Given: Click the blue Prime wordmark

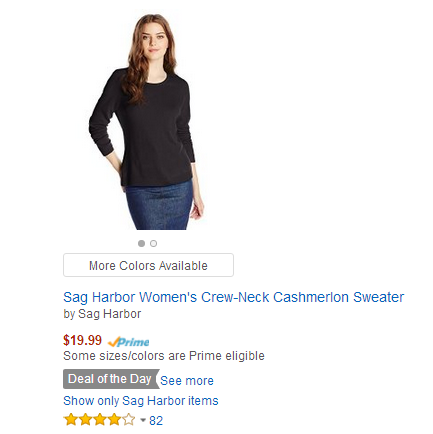Looking at the screenshot, I should pos(133,342).
